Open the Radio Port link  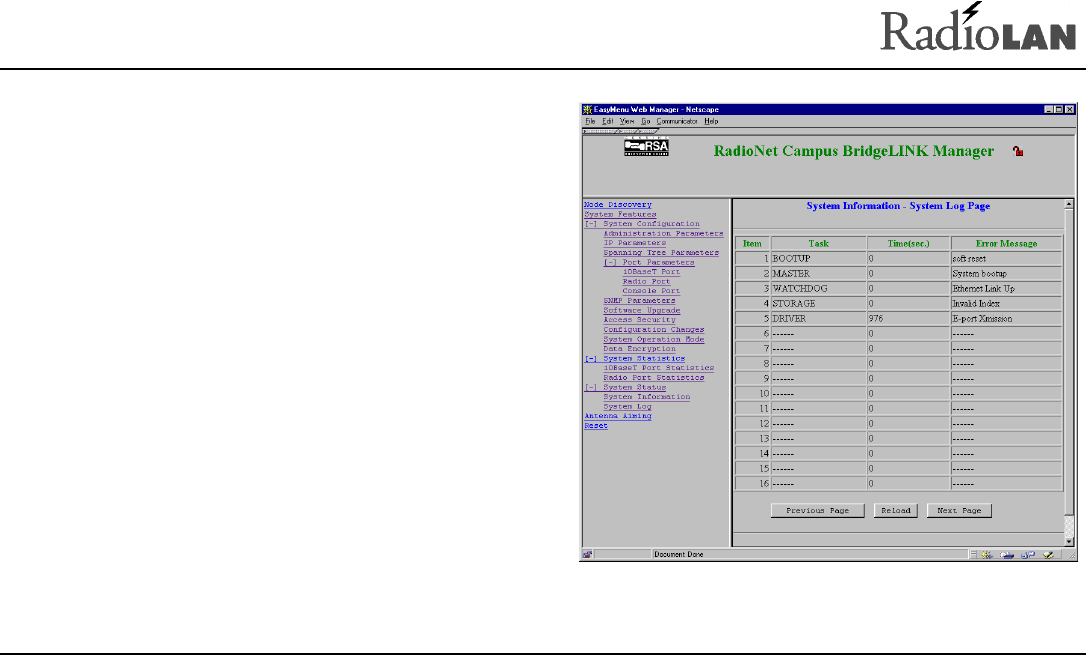(x=646, y=282)
